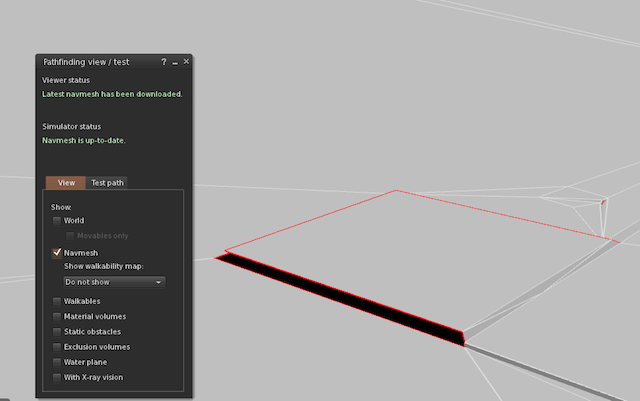
Task: Select the View tab
Action: click(x=66, y=183)
